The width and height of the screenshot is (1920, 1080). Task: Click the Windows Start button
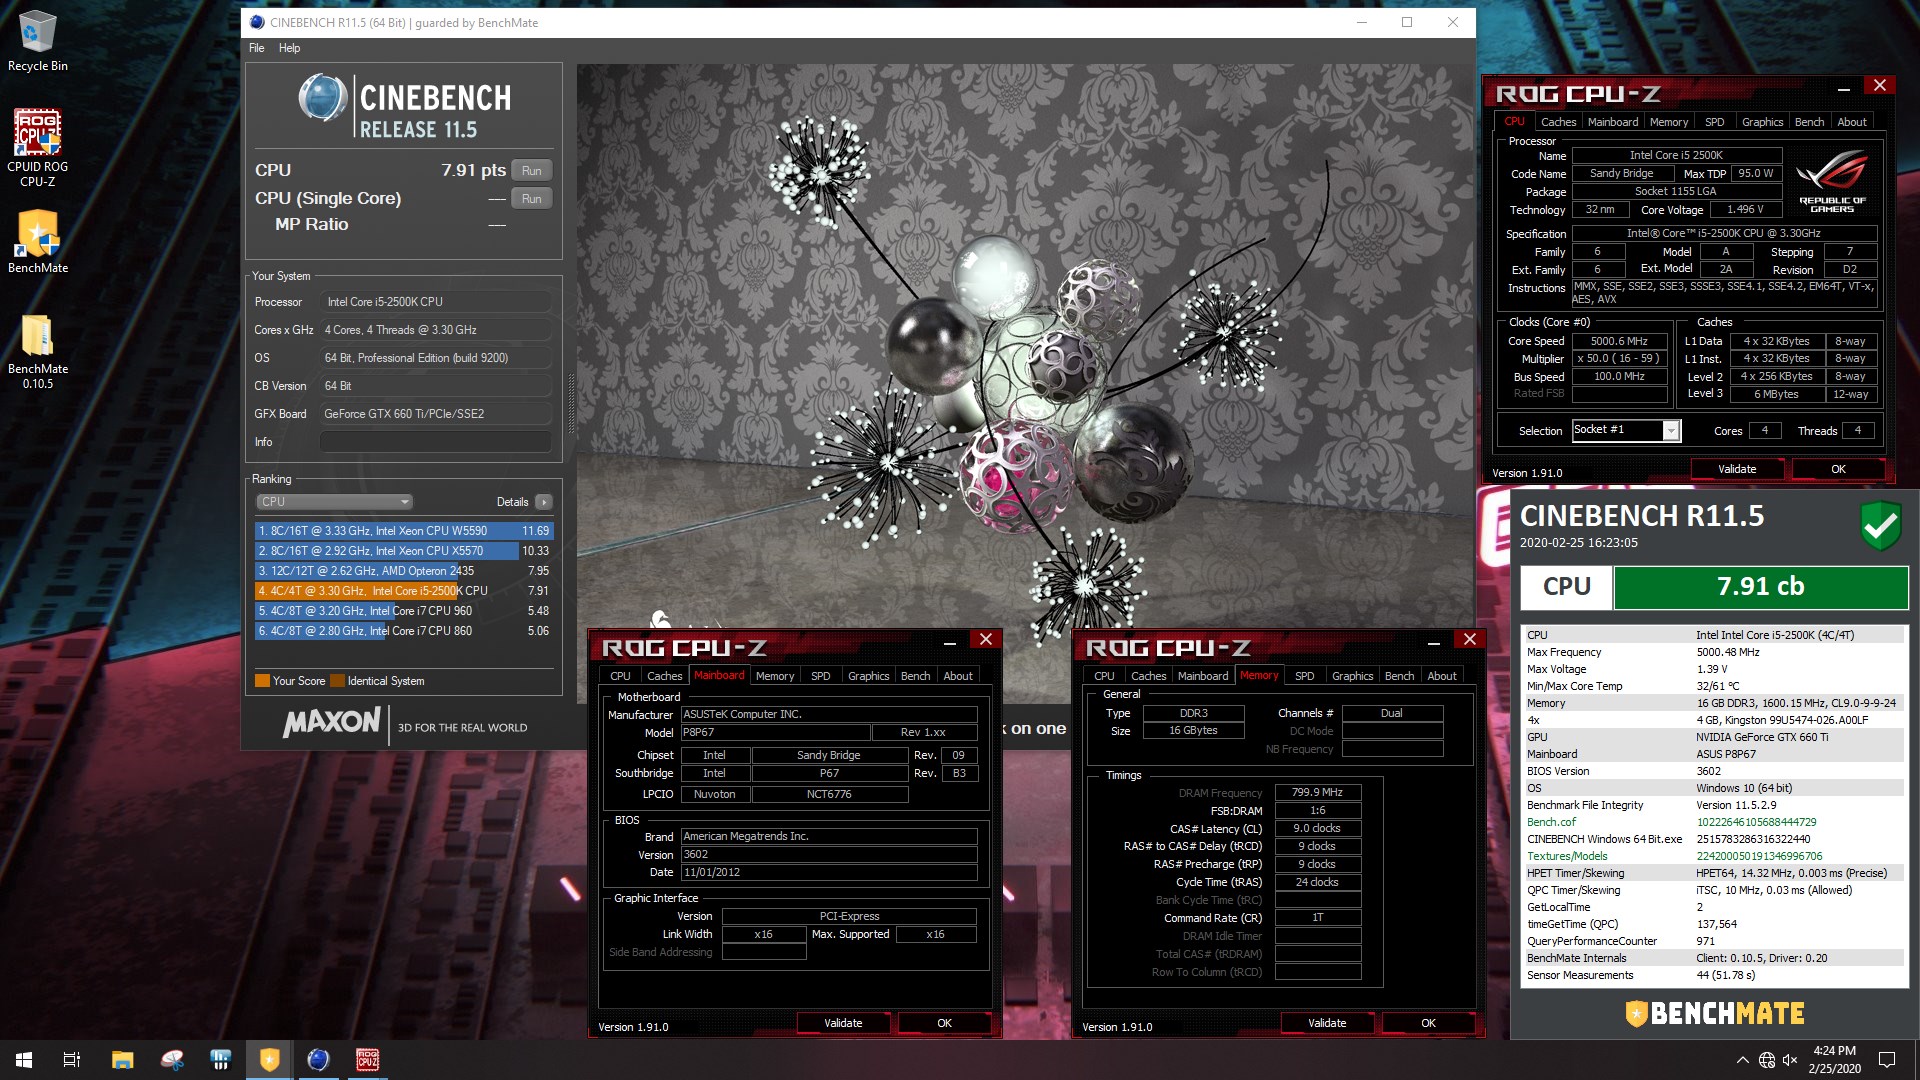pyautogui.click(x=24, y=1060)
